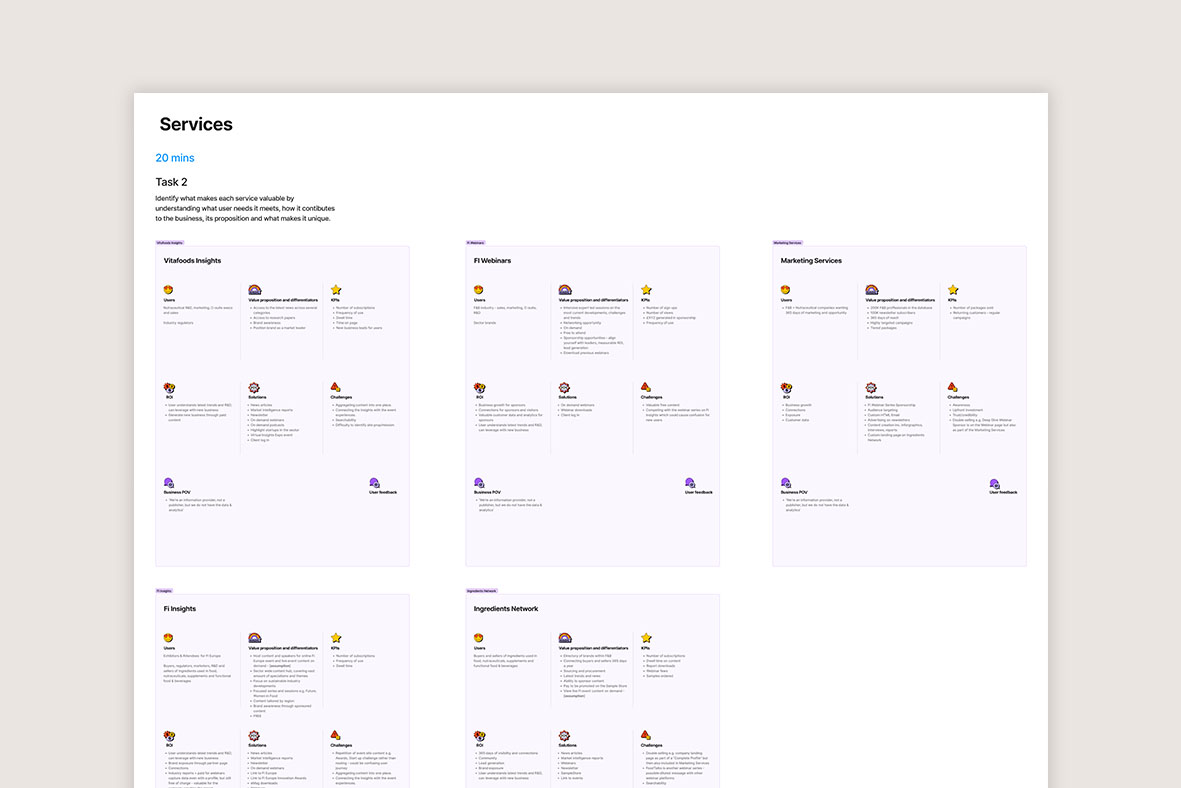Select the FI Webinars card title

coord(492,261)
